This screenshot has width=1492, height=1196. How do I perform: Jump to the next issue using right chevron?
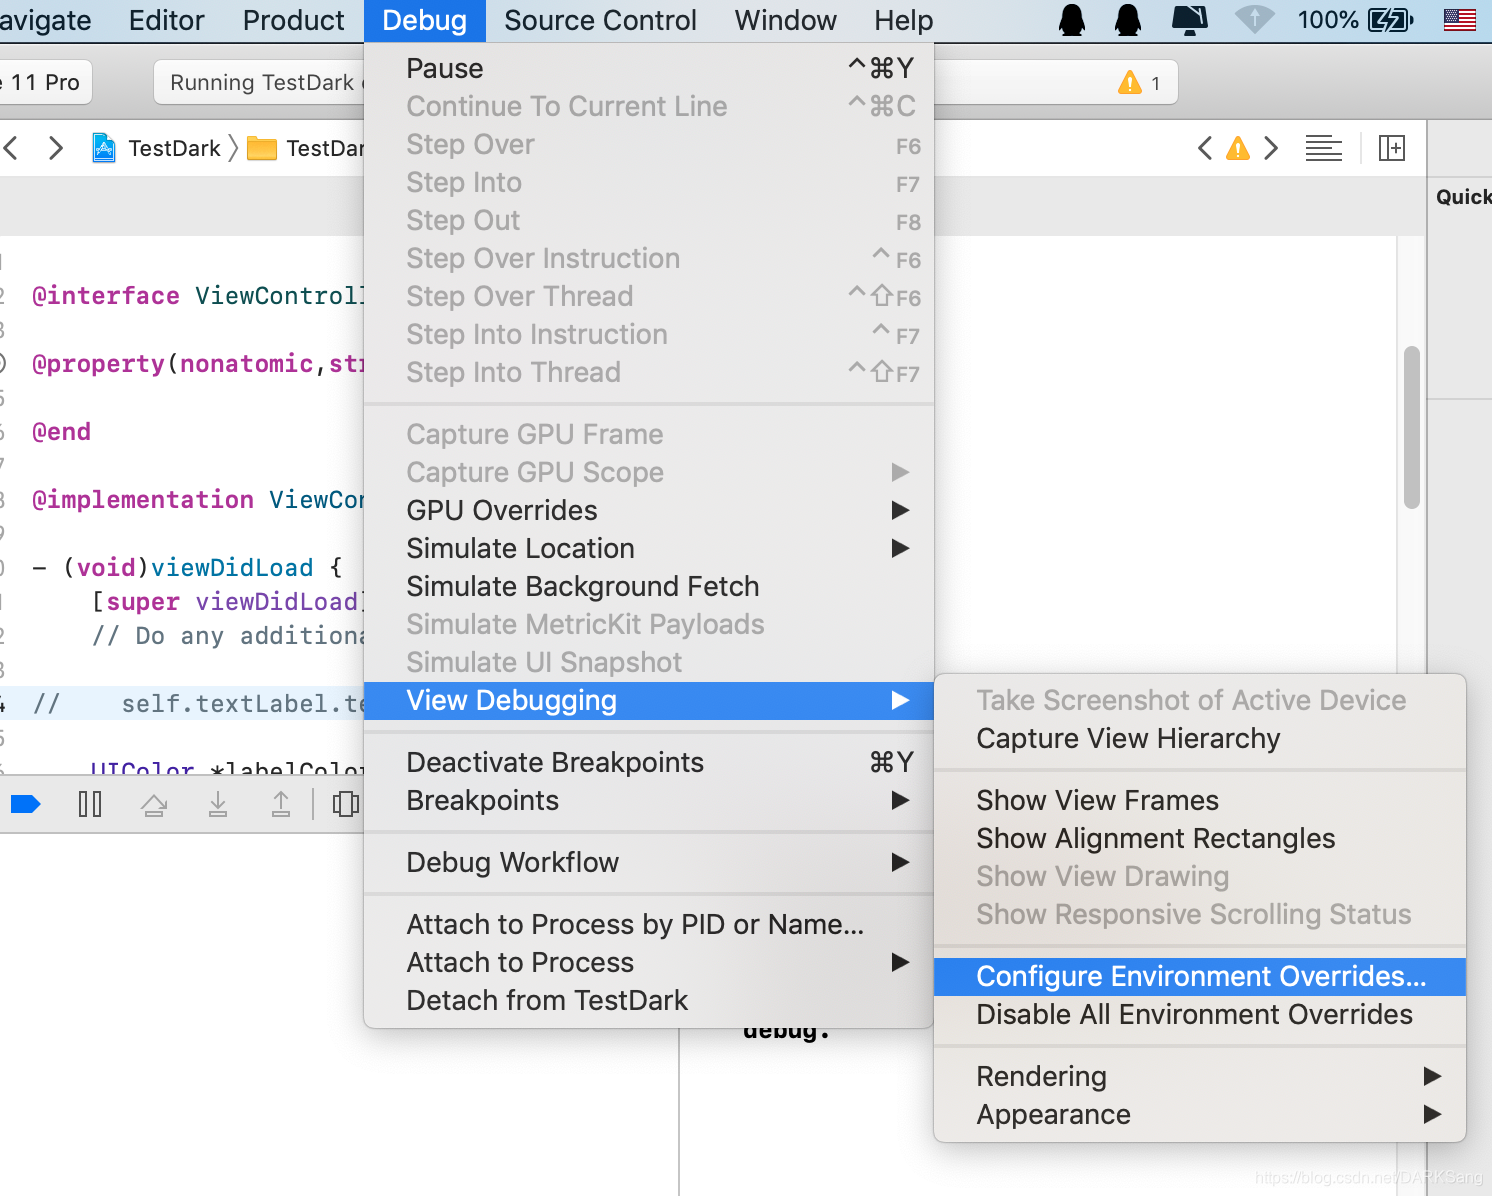pos(1271,148)
